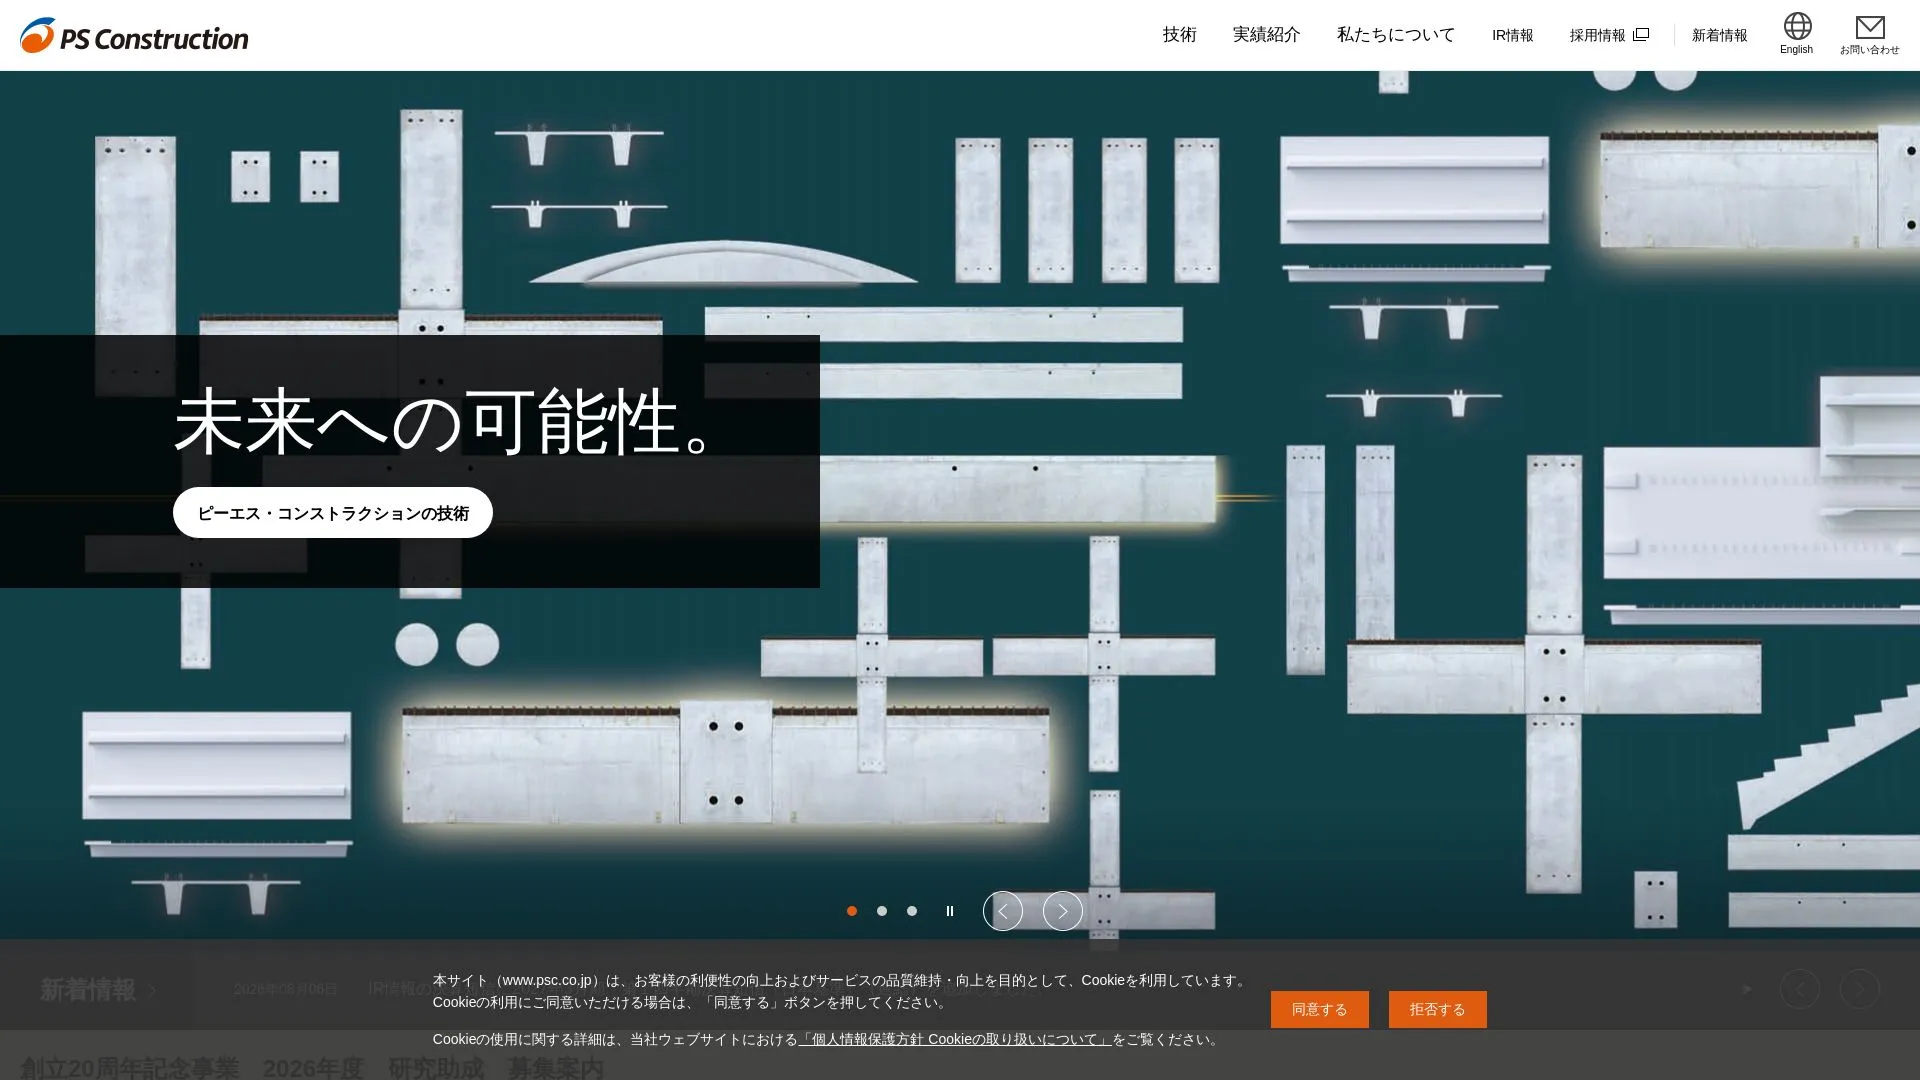Viewport: 1920px width, 1080px height.
Task: Open 採用情報 in a new window
Action: click(x=1608, y=35)
